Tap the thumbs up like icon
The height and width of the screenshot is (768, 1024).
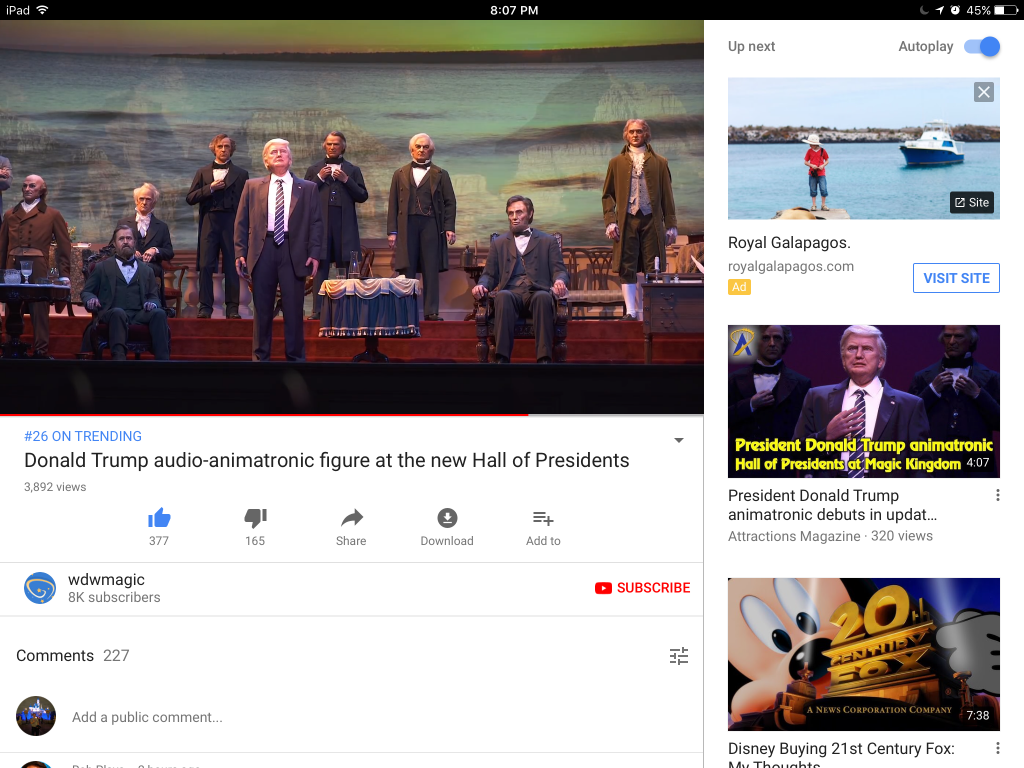[159, 518]
